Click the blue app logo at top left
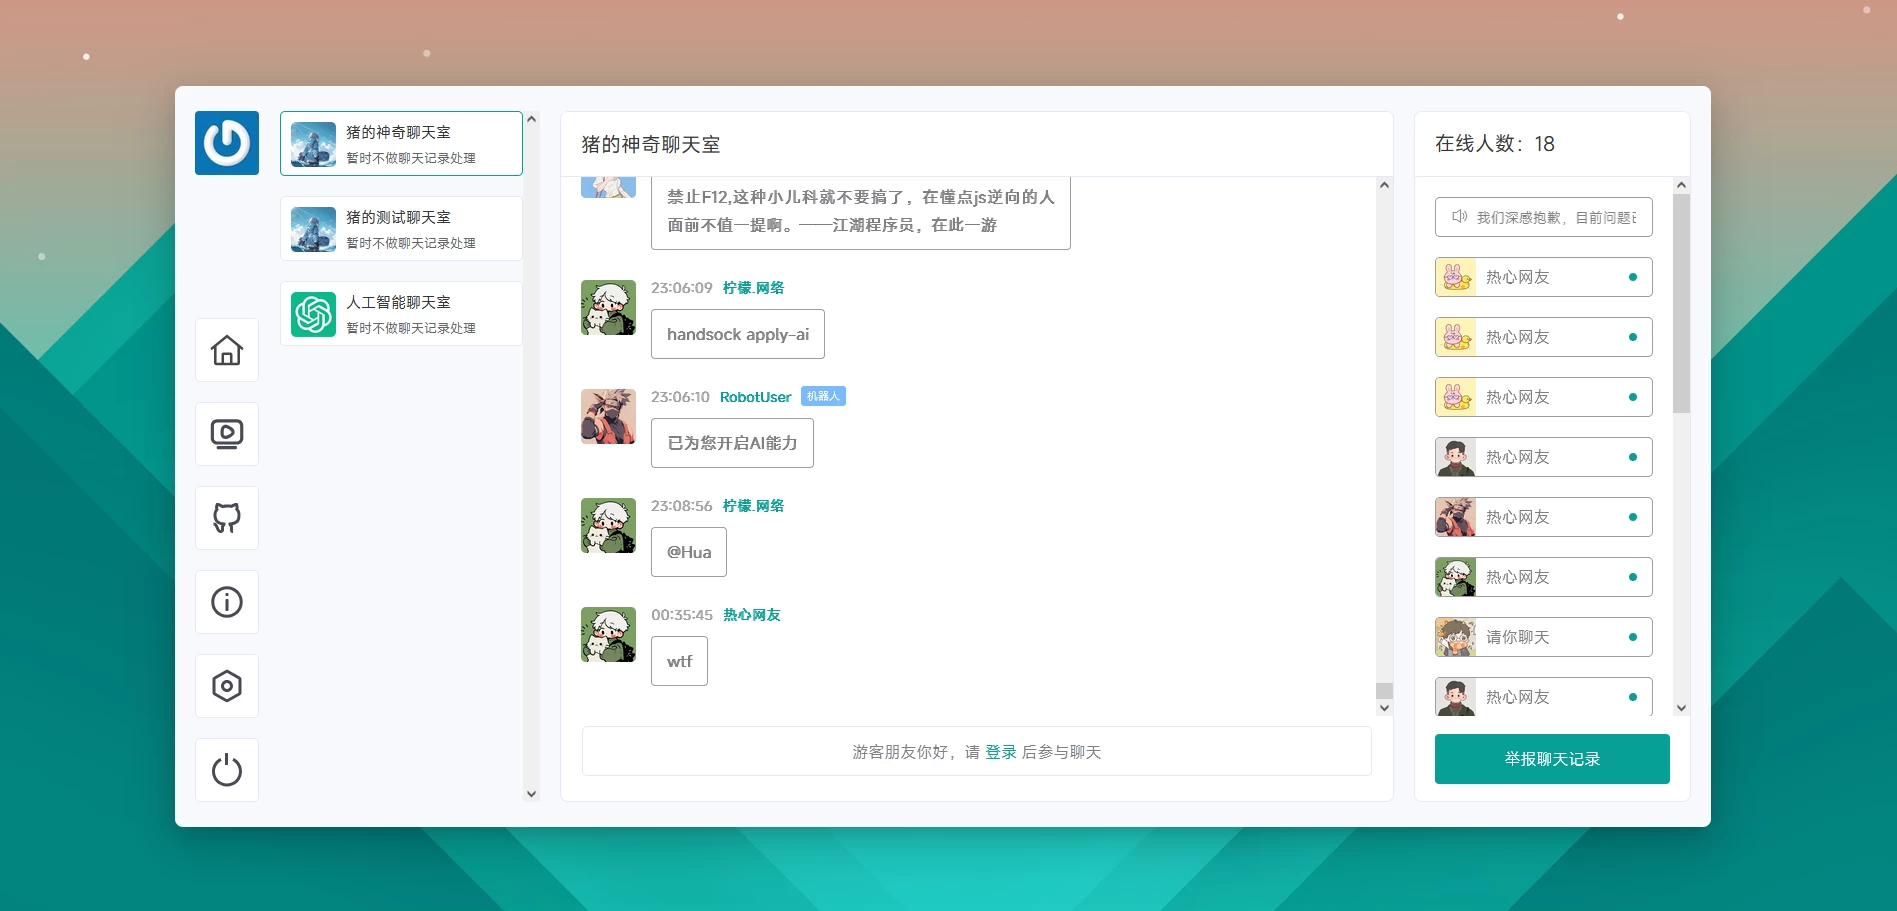 (x=226, y=142)
